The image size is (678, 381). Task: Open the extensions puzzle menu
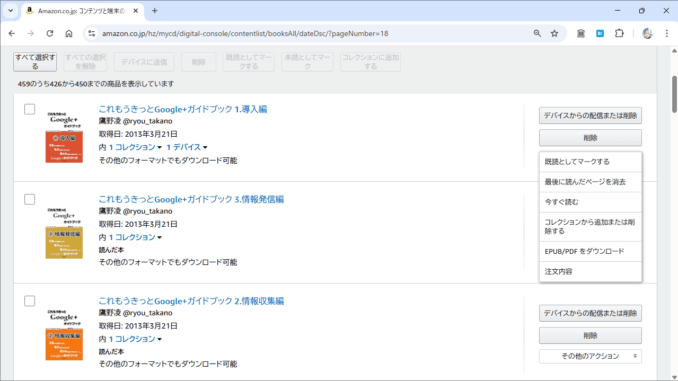[619, 33]
